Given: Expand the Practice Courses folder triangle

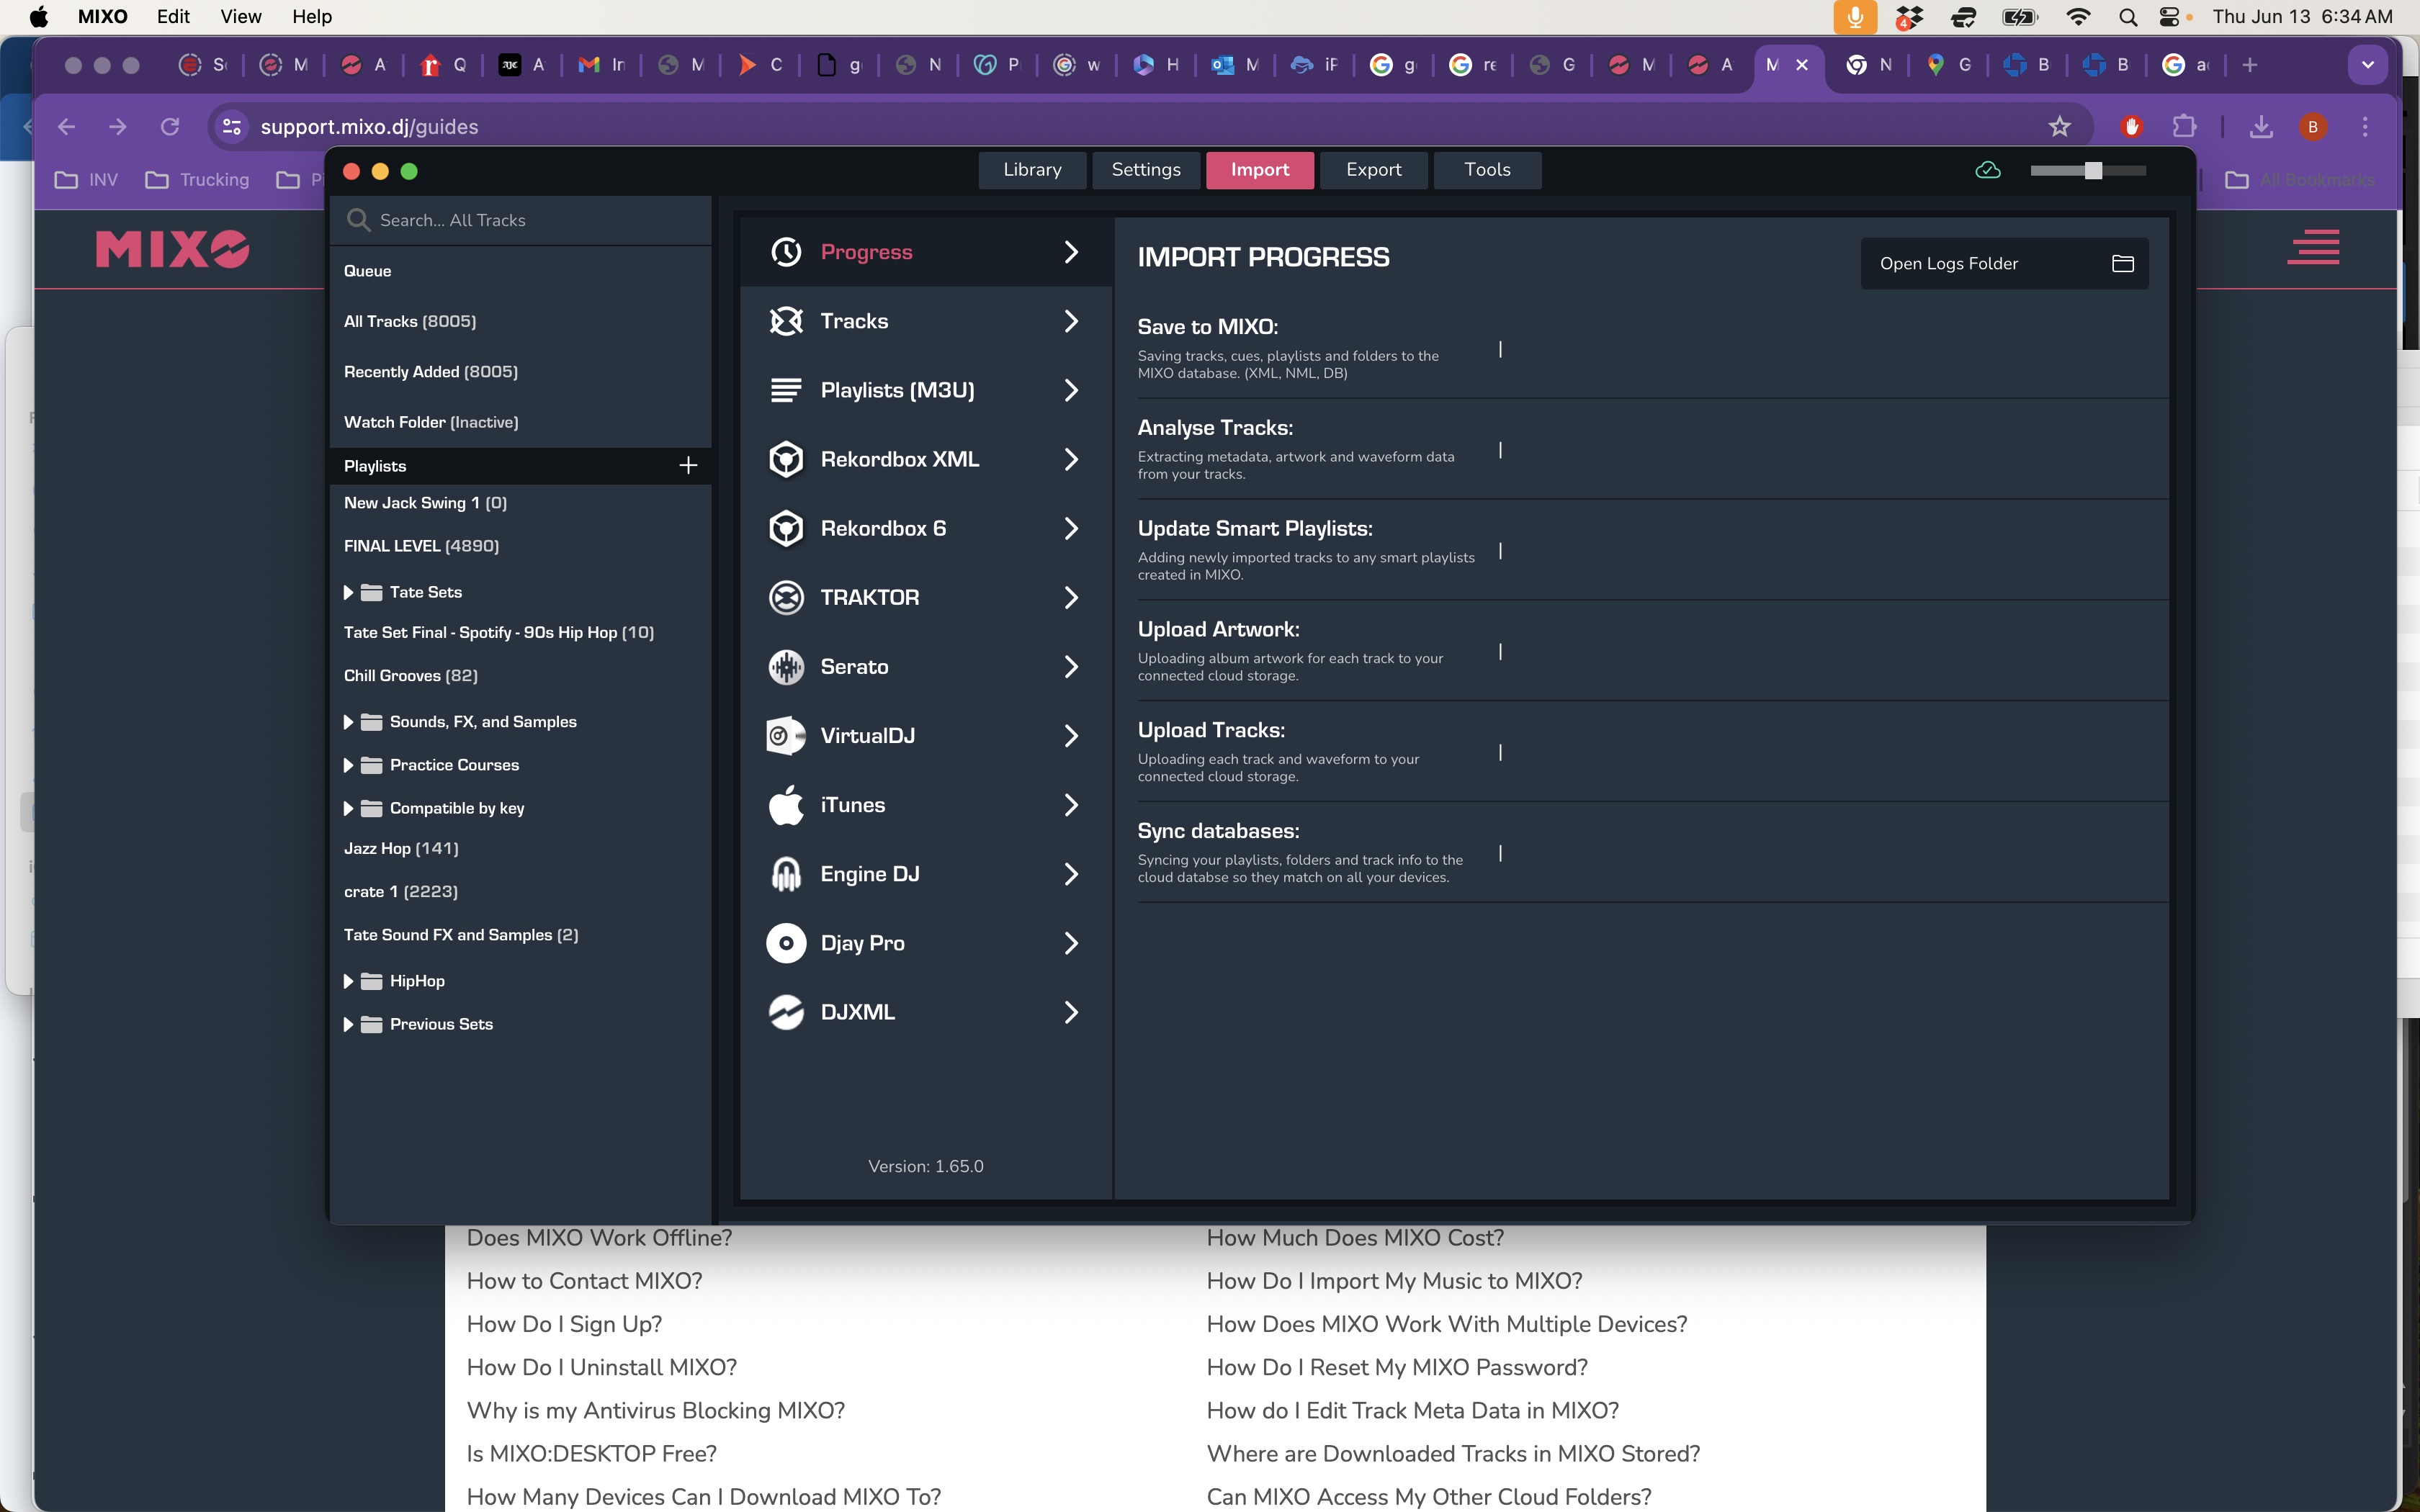Looking at the screenshot, I should click(348, 765).
